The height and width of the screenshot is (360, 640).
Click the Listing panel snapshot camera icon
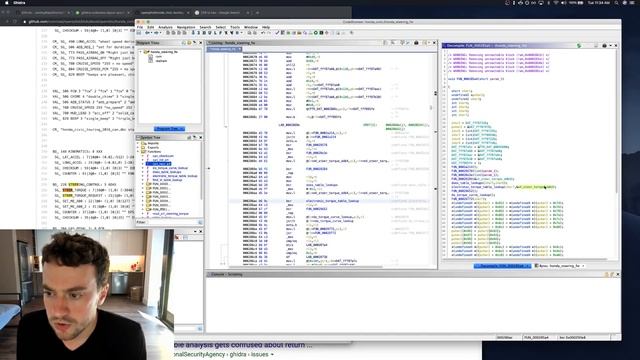tap(416, 42)
